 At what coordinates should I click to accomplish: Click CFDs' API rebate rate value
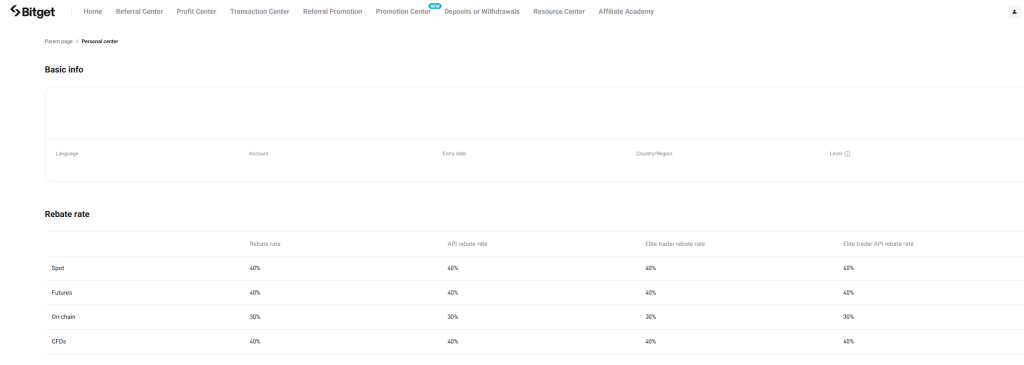tap(453, 341)
